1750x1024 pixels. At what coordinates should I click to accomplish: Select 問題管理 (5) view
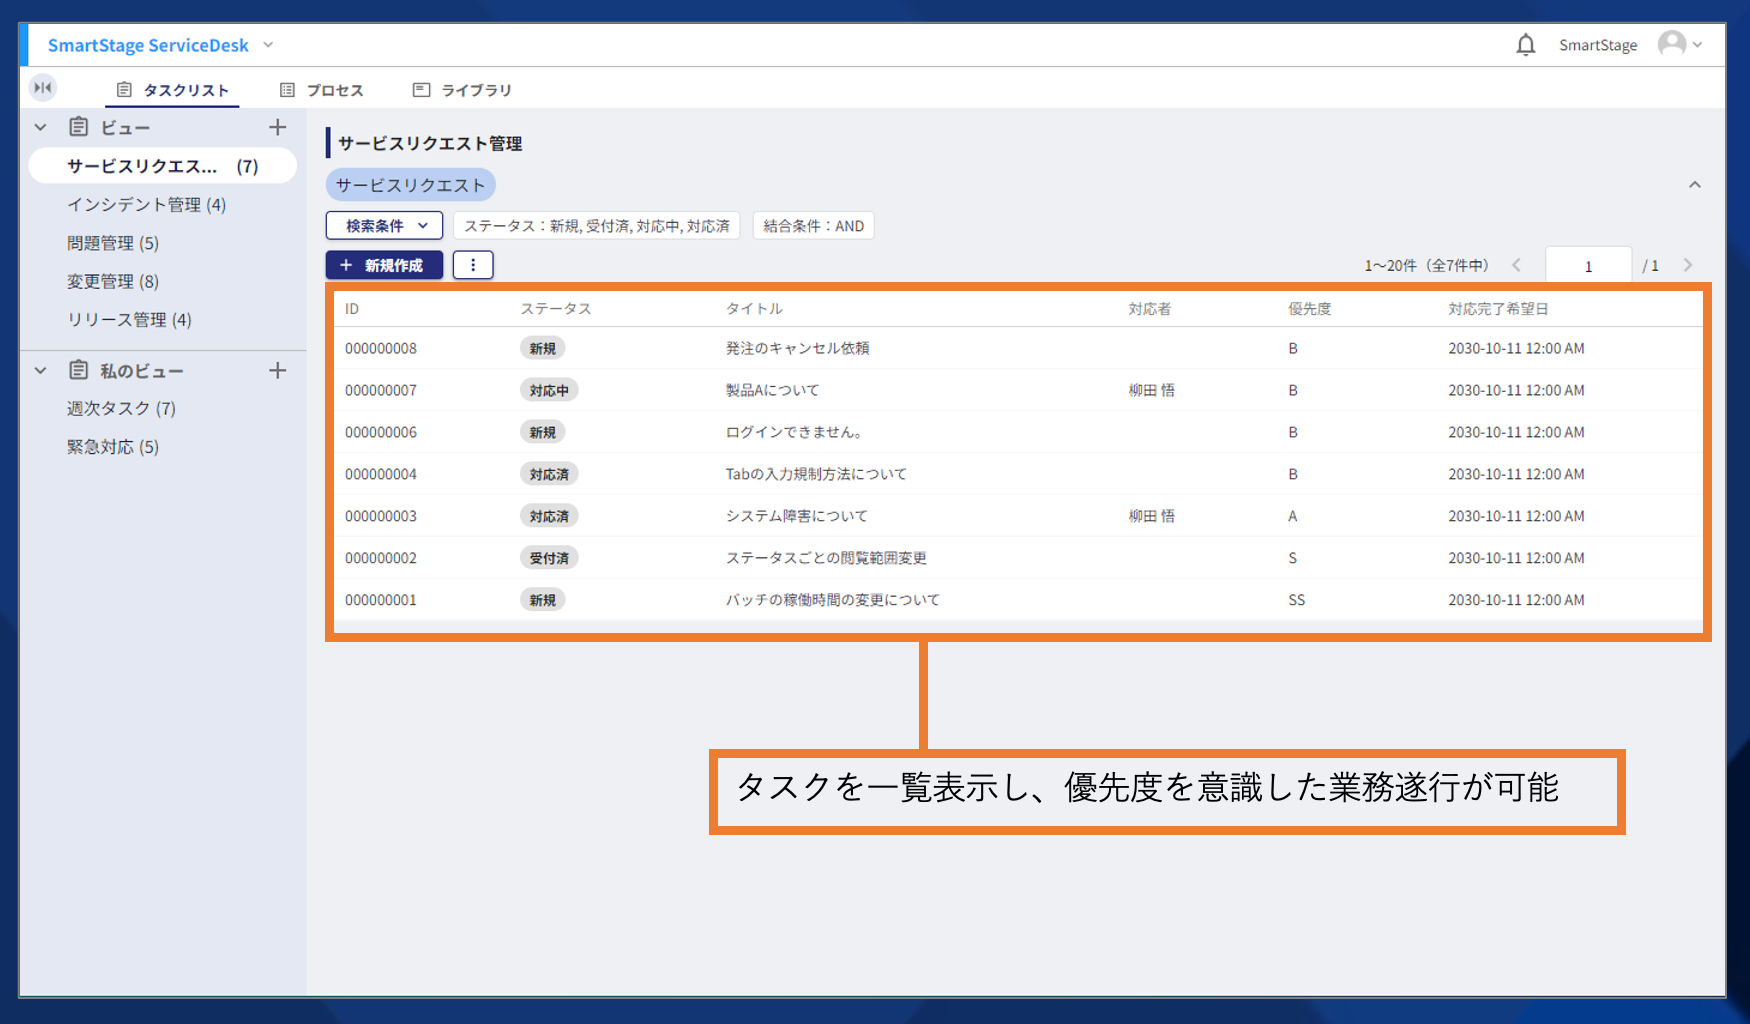coord(113,243)
